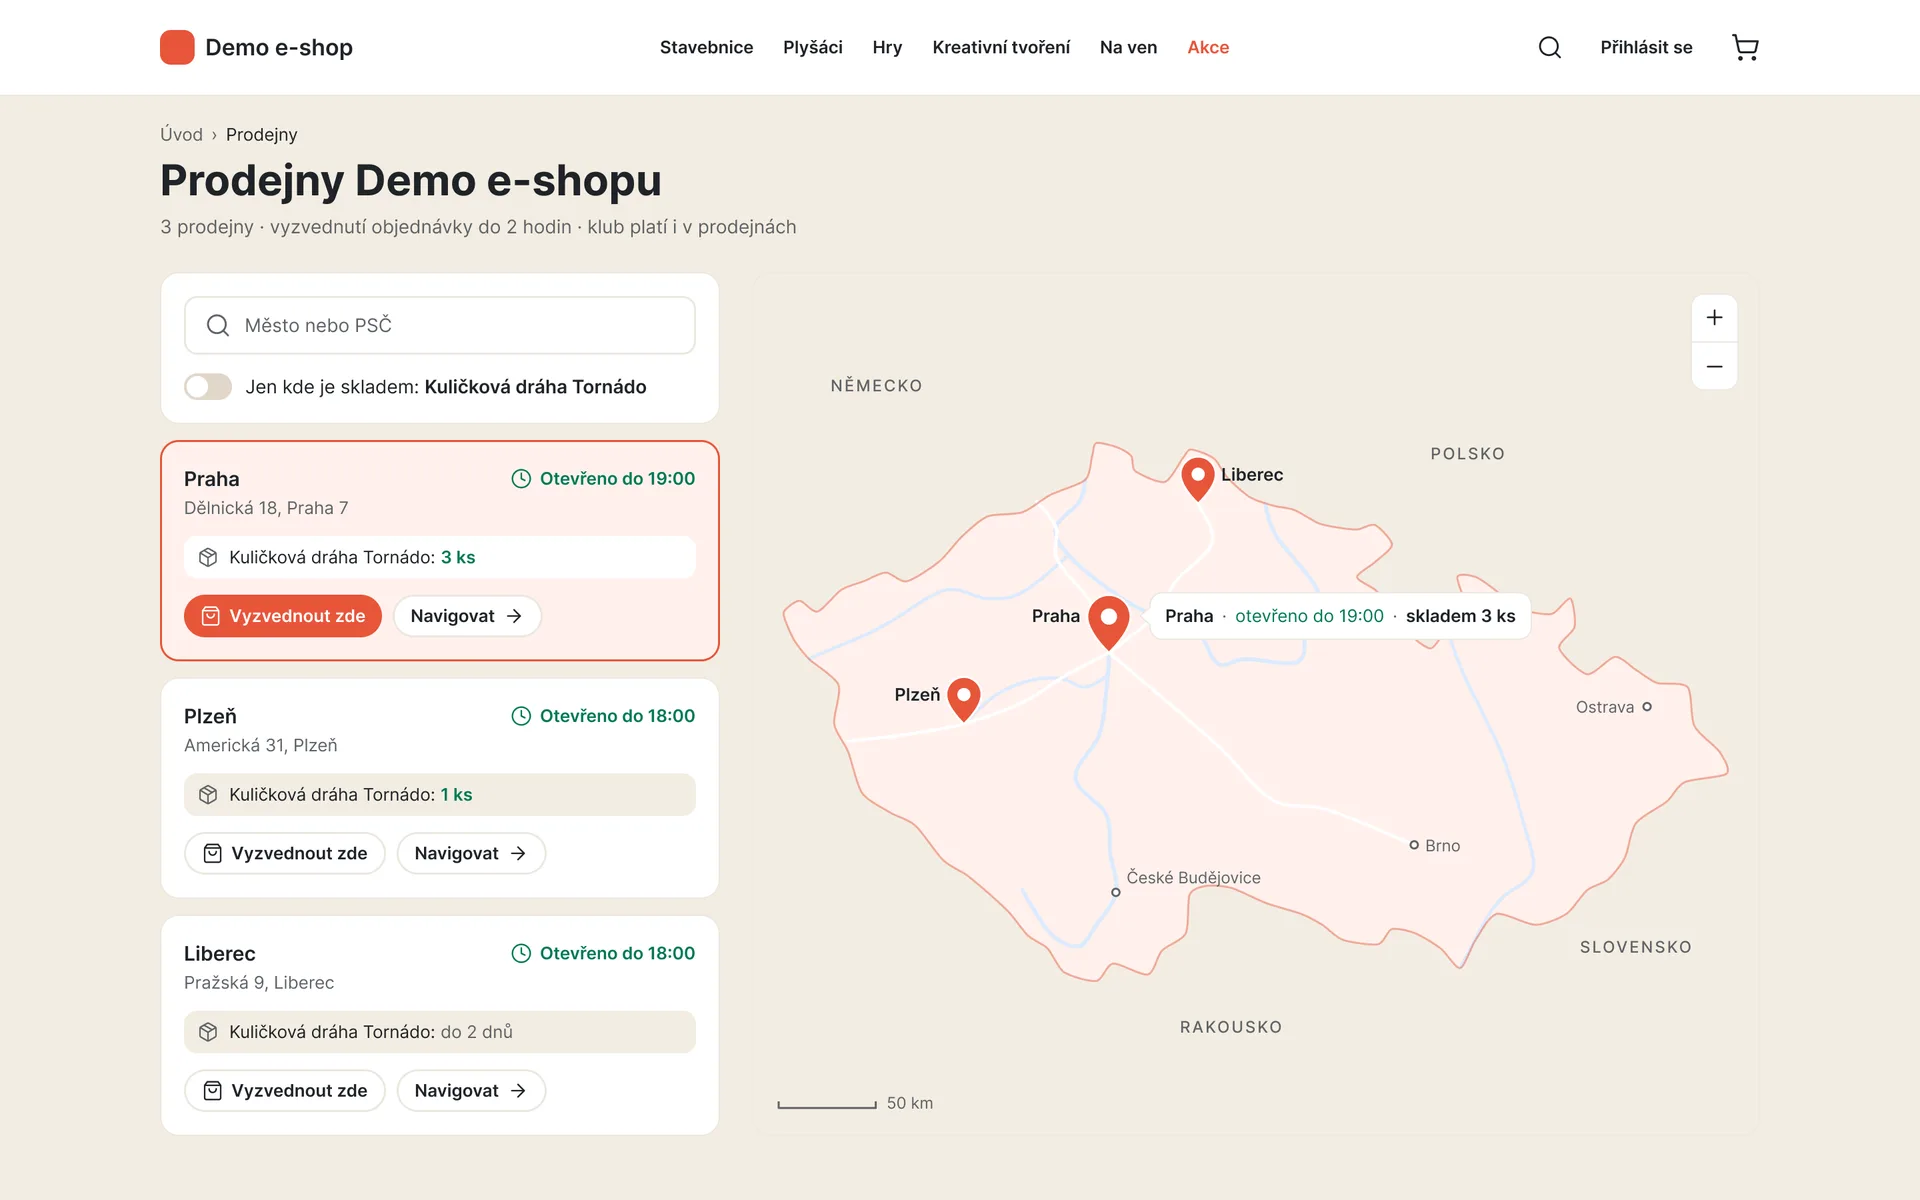This screenshot has width=1920, height=1200.
Task: Click the Brno city marker on map
Action: pyautogui.click(x=1414, y=845)
